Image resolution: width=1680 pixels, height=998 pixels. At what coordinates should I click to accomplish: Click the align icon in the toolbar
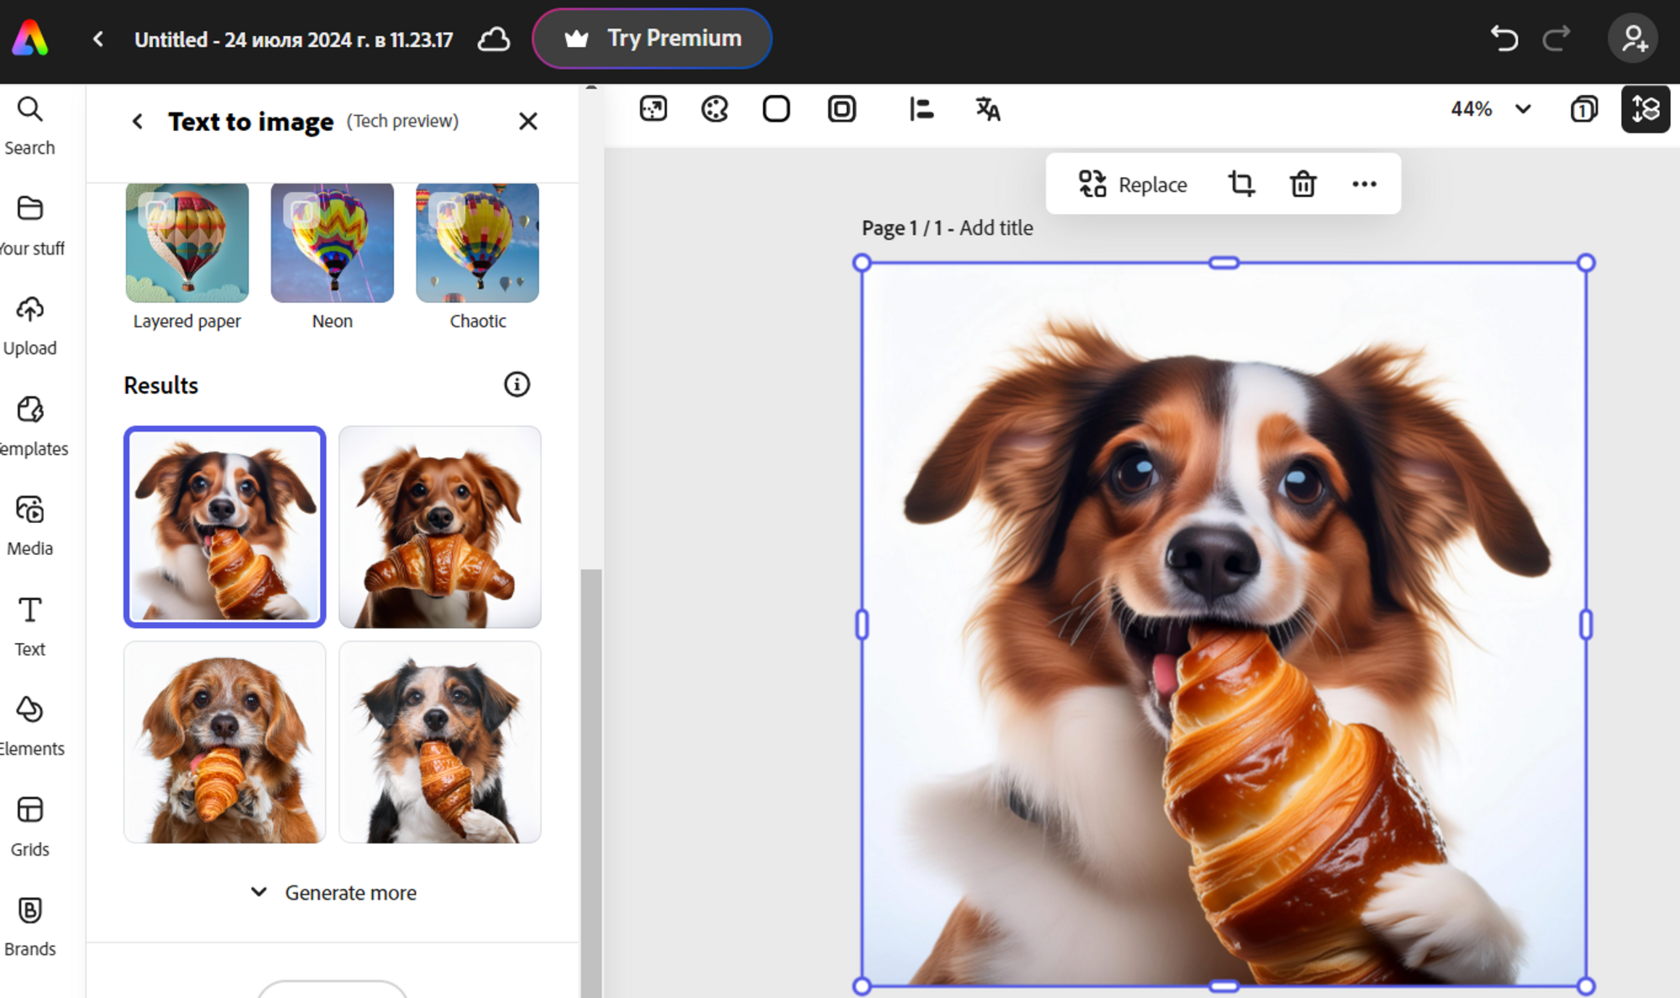pyautogui.click(x=921, y=109)
